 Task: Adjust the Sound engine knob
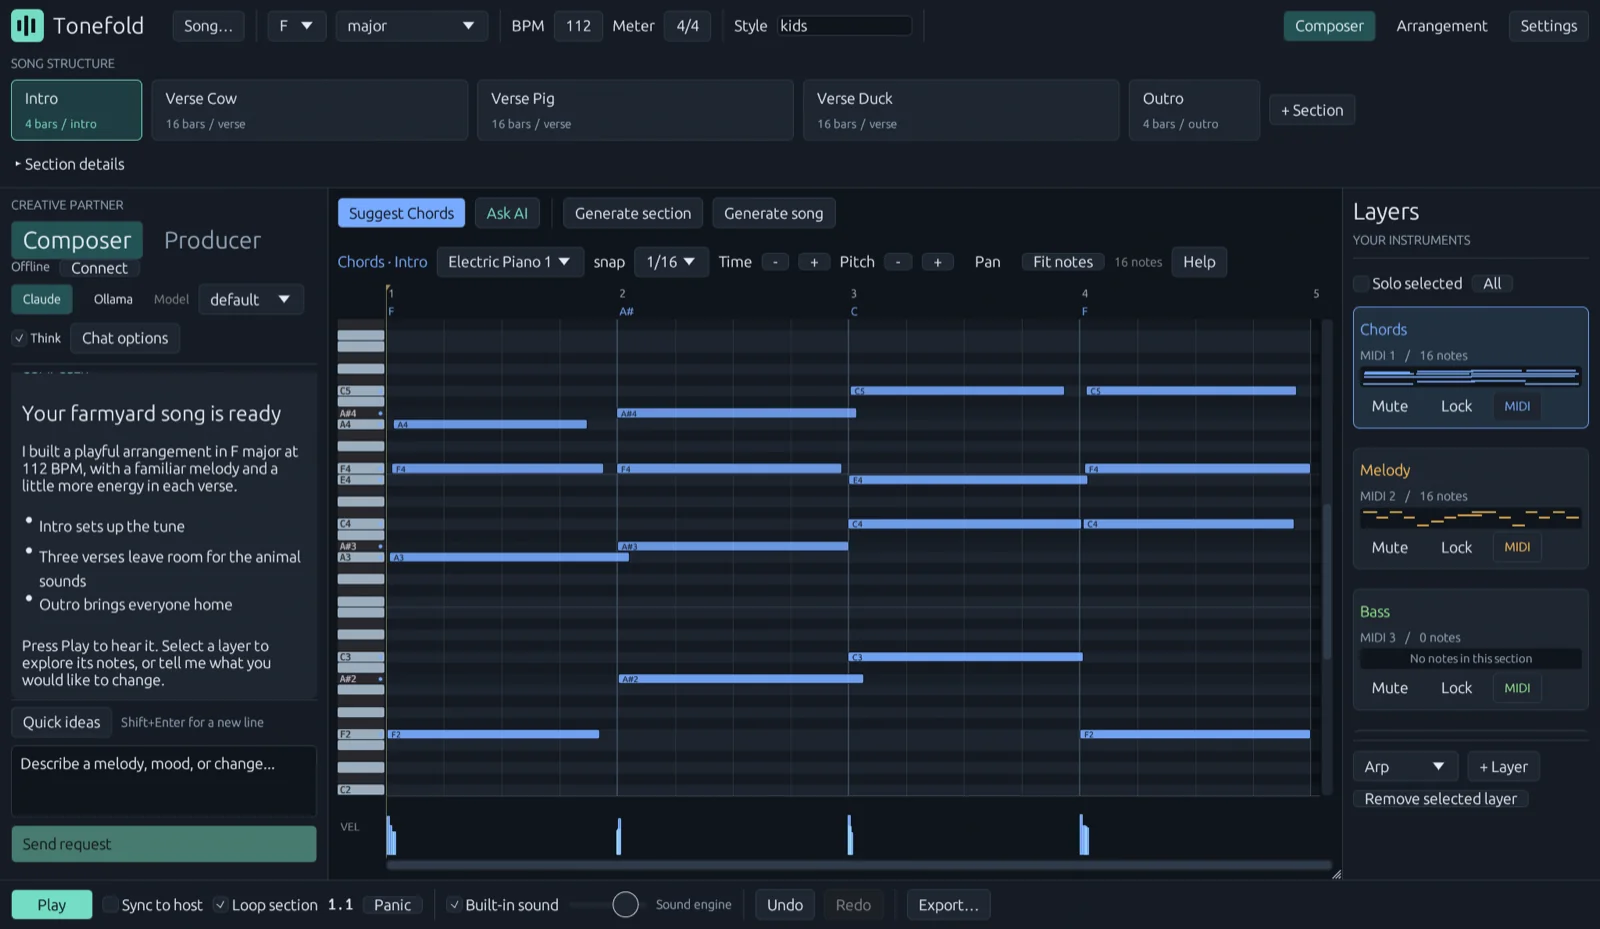coord(625,905)
